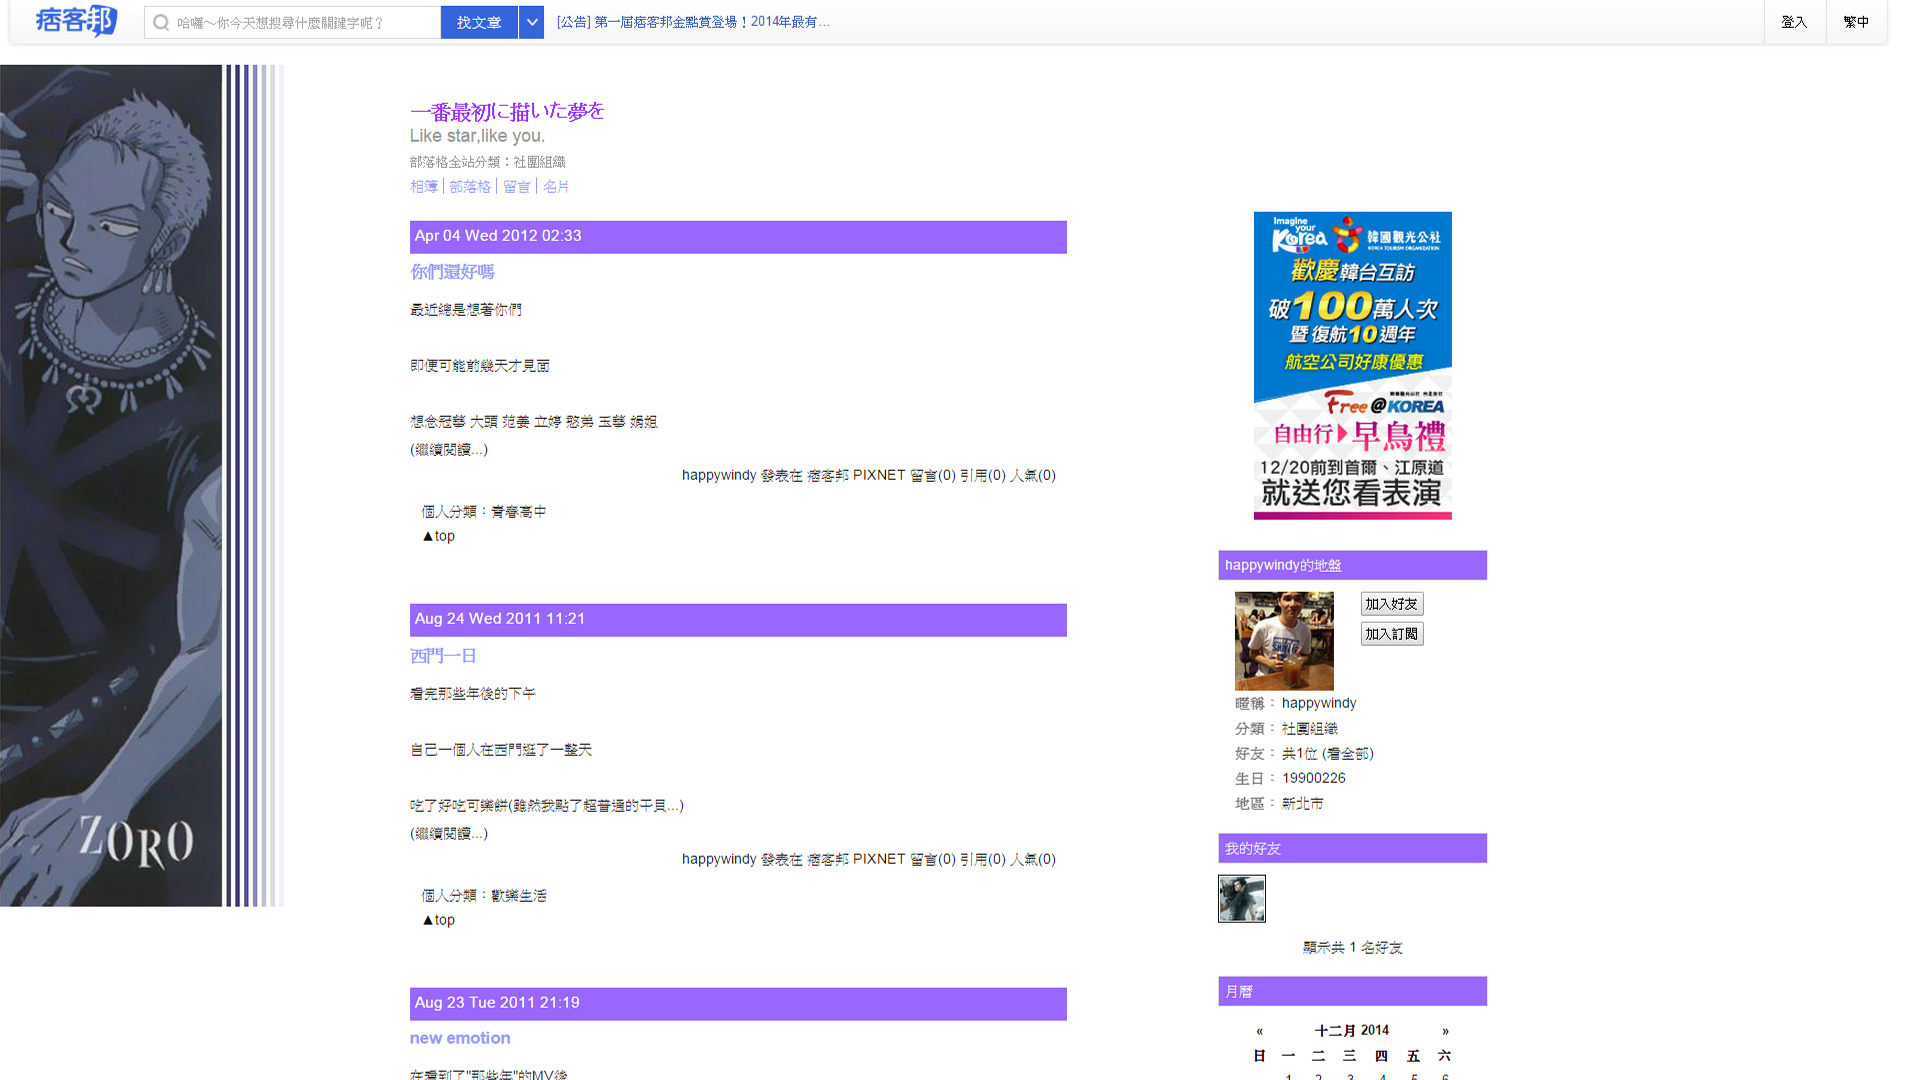
Task: Click Zoro artwork sidebar image
Action: click(142, 486)
